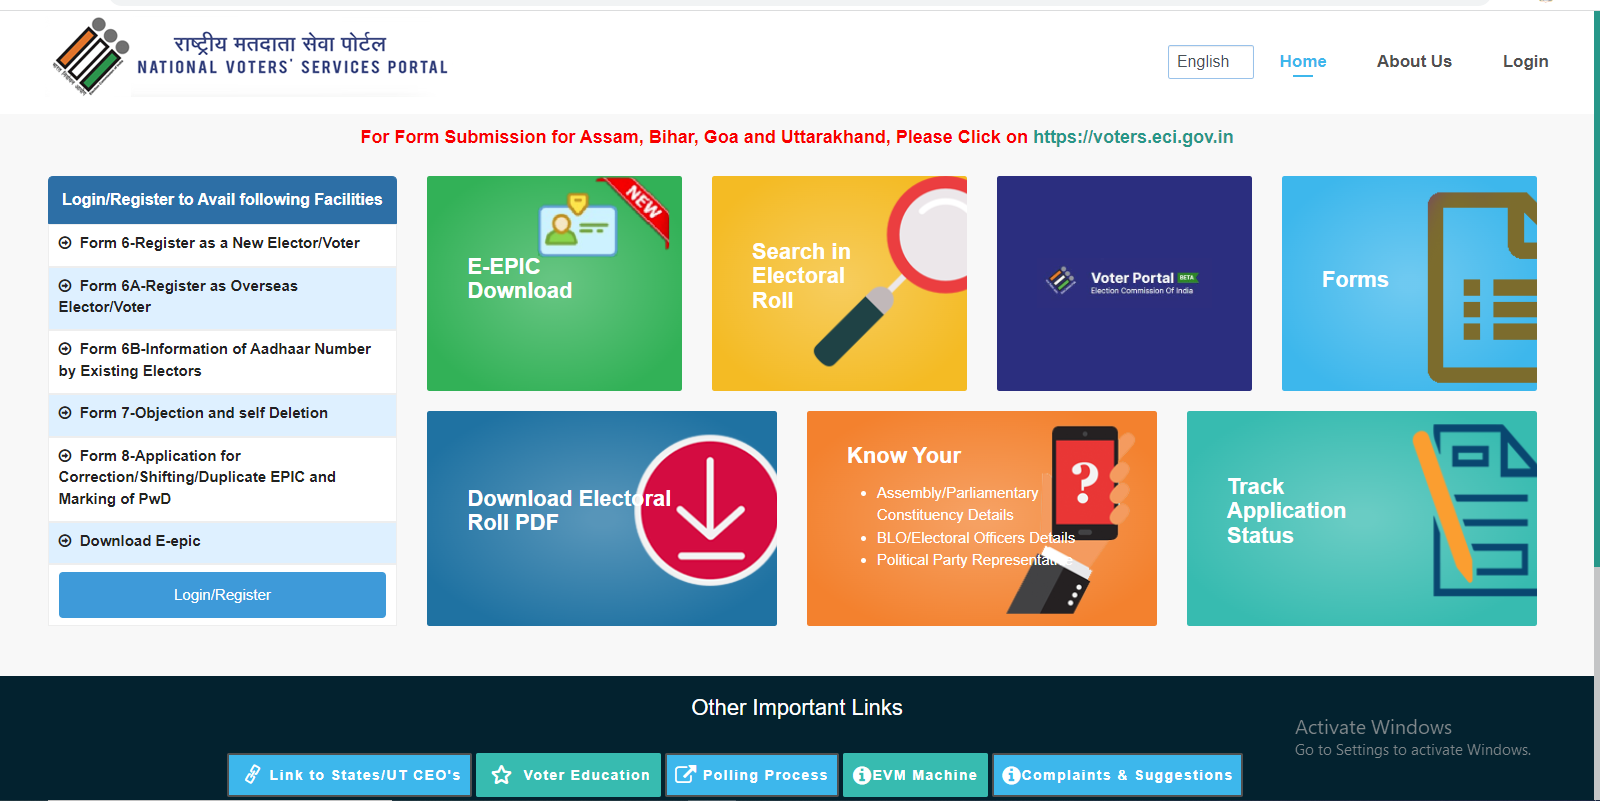1600x801 pixels.
Task: Open Form 8-Application for Correction/Shifting
Action: 222,478
